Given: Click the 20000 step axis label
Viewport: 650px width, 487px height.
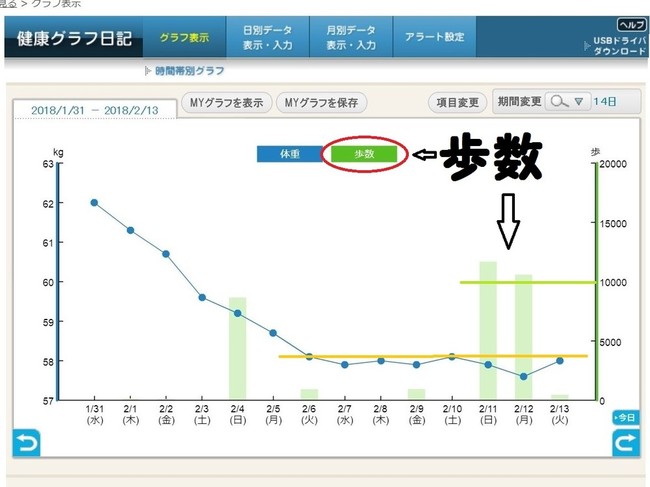Looking at the screenshot, I should click(x=613, y=164).
